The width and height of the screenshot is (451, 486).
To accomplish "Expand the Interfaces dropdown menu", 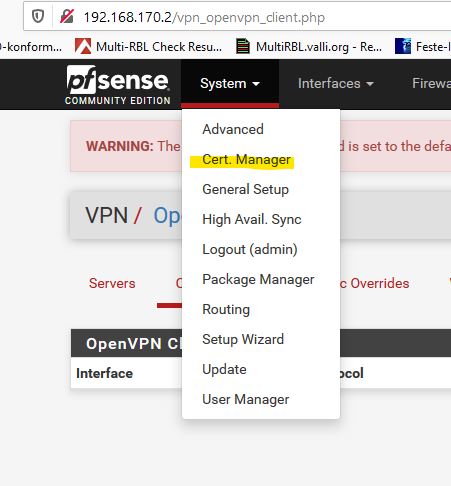I will [x=336, y=84].
